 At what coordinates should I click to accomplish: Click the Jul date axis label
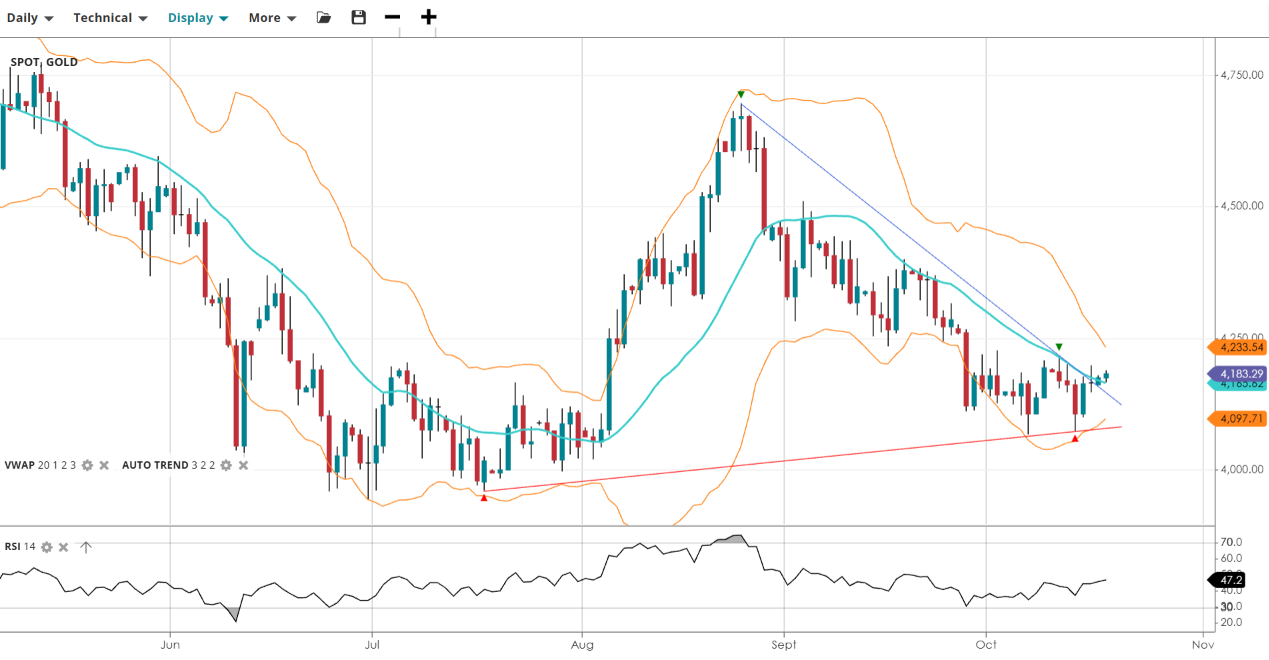372,645
